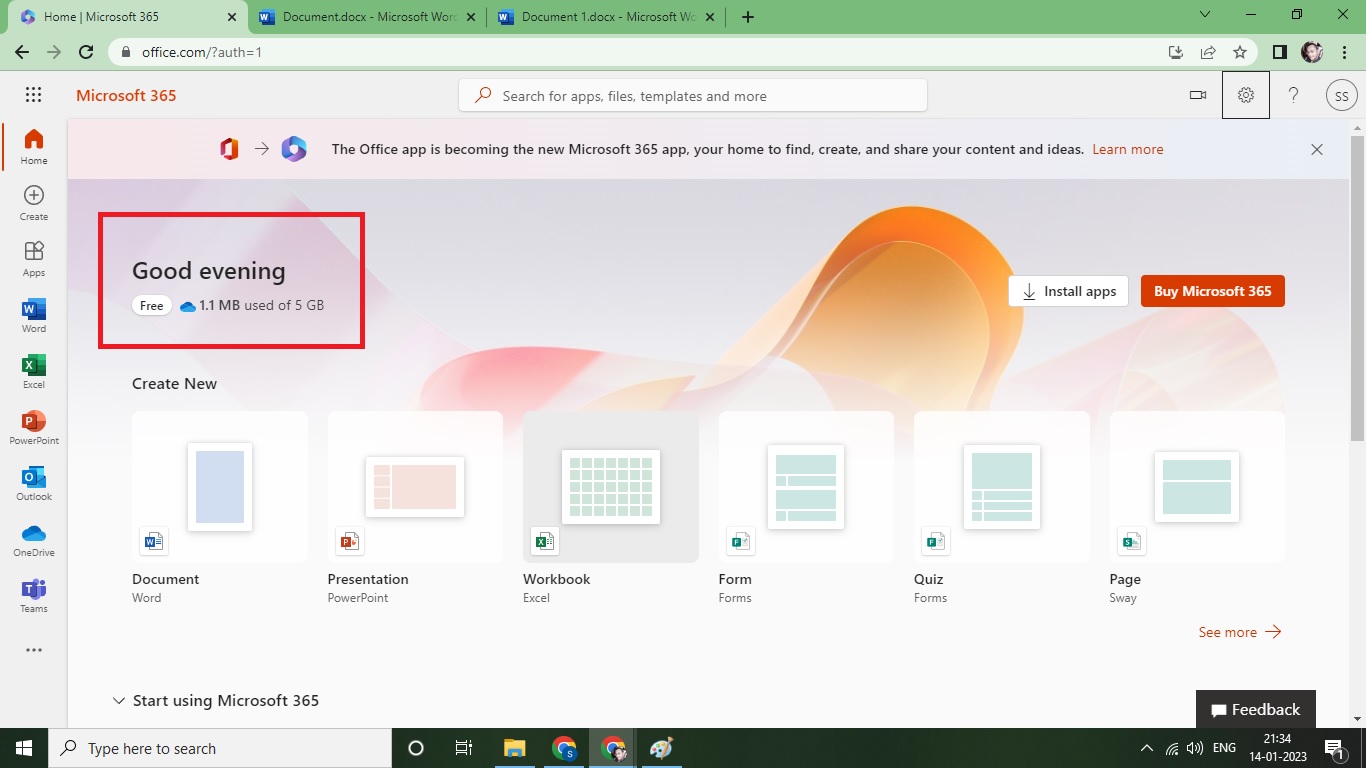
Task: Open the Paint app on the taskbar
Action: tap(661, 748)
